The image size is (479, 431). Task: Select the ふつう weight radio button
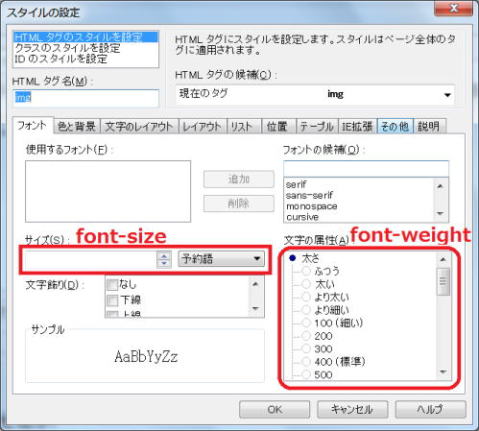(306, 271)
